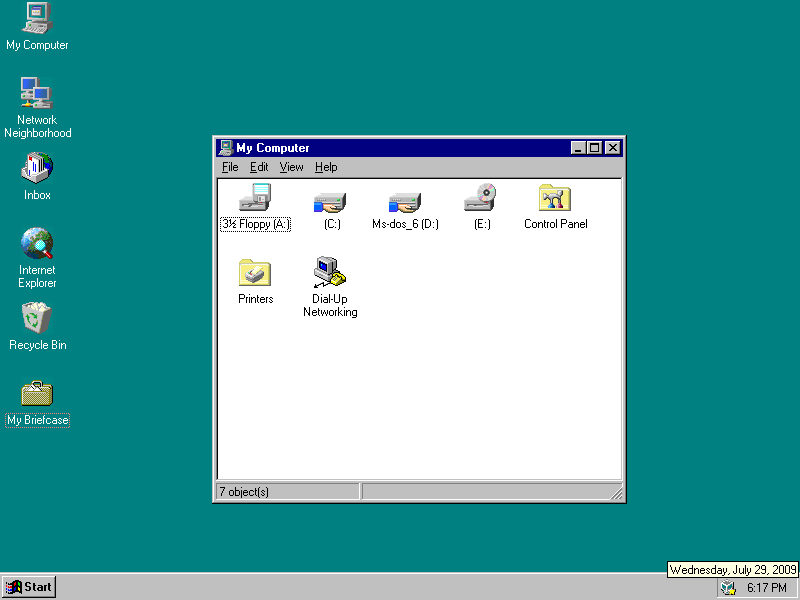Click the 'Wednesday, July 29, 2009' date tooltip
The height and width of the screenshot is (600, 800).
tap(733, 570)
